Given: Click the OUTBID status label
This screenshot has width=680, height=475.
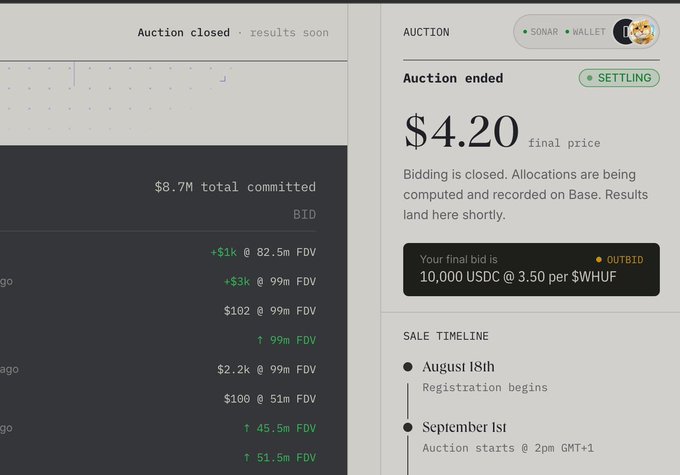Looking at the screenshot, I should click(619, 260).
